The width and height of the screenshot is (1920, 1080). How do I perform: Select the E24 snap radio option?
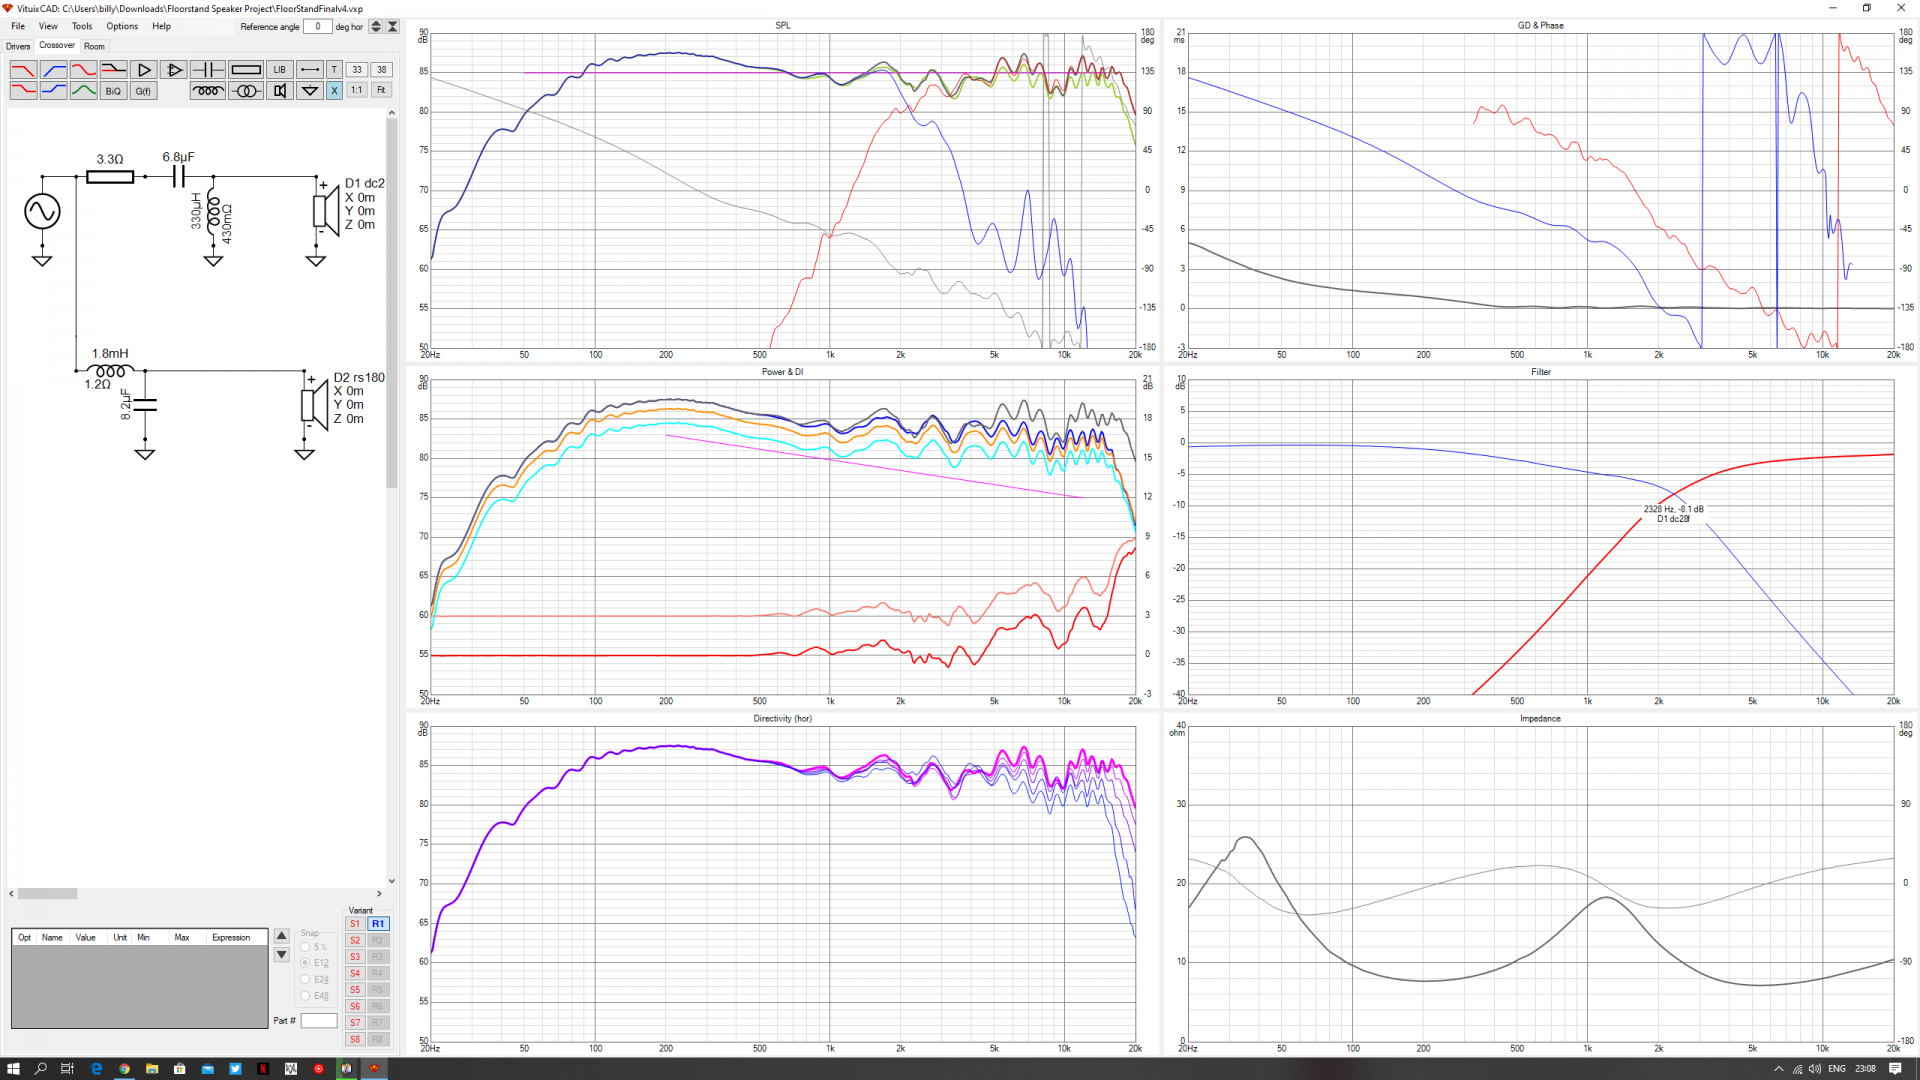[x=306, y=979]
